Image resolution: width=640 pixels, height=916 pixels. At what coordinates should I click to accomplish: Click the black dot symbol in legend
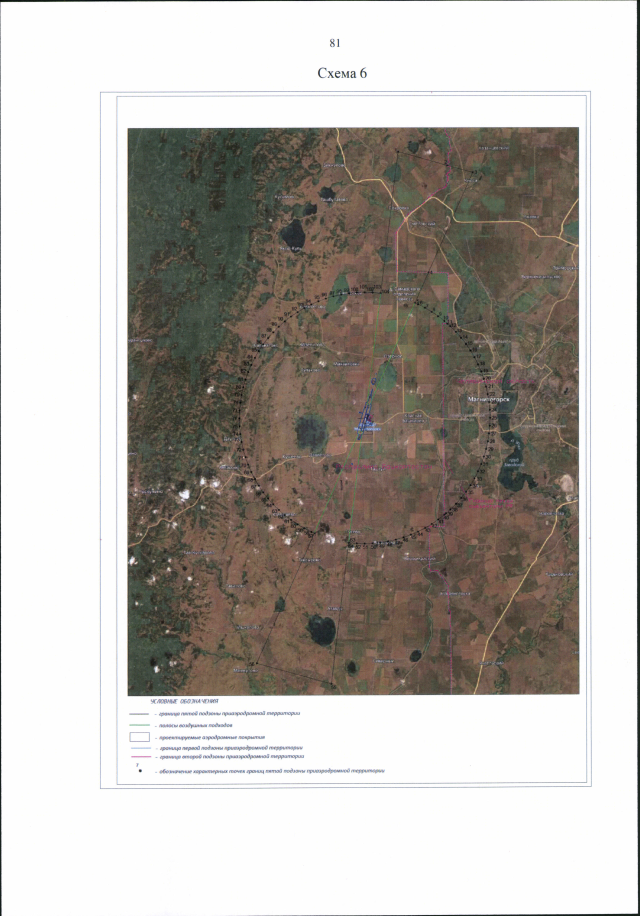(140, 772)
